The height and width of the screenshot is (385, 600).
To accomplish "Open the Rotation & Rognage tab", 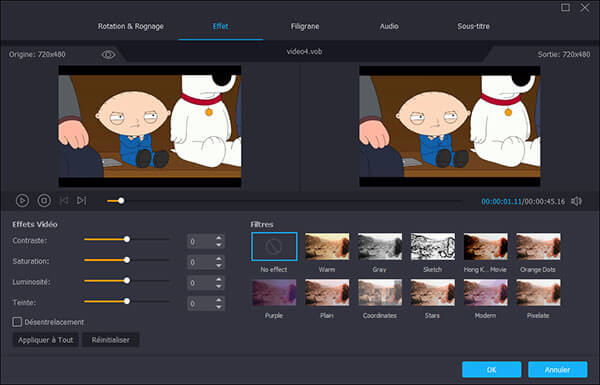I will pyautogui.click(x=130, y=26).
